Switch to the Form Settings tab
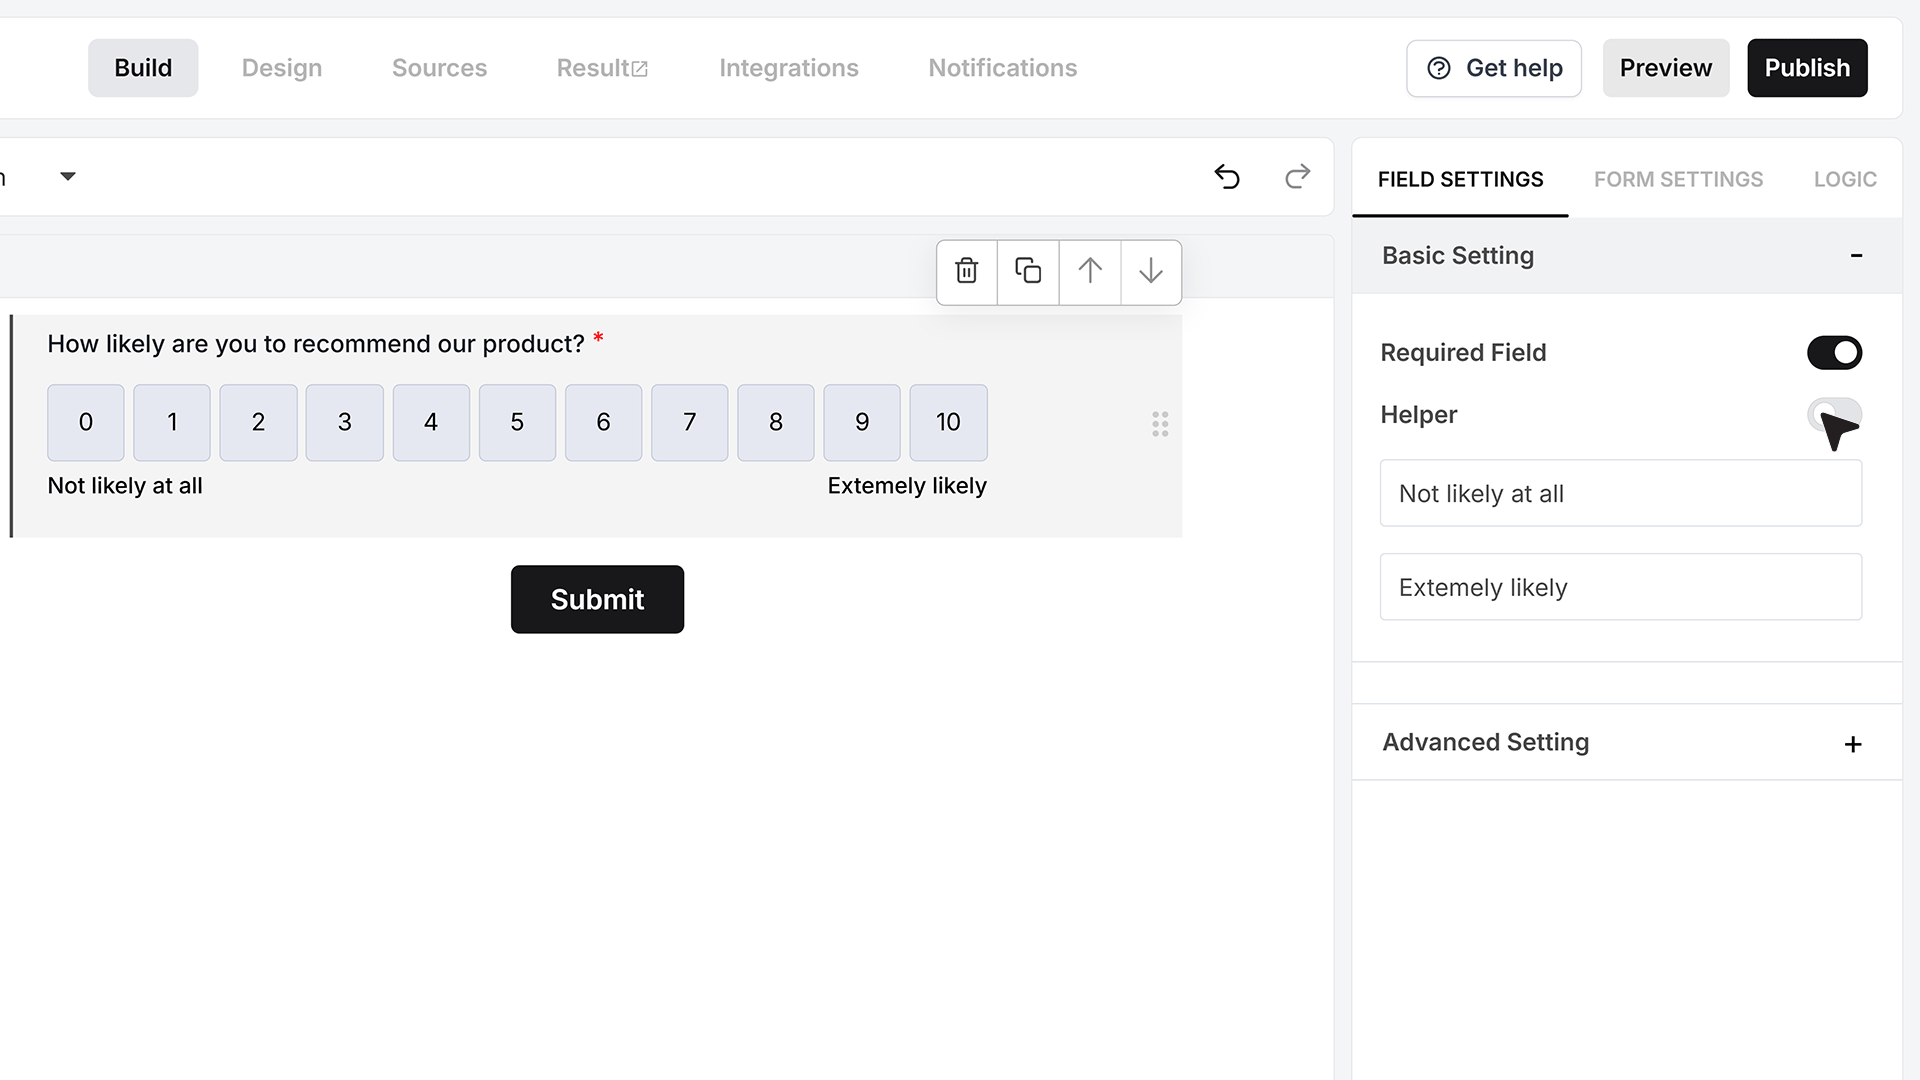 (1678, 179)
